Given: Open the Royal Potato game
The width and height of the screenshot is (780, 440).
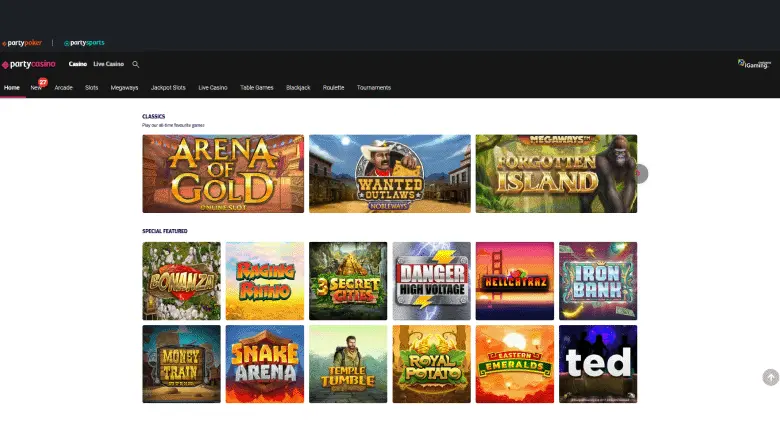Looking at the screenshot, I should click(431, 363).
